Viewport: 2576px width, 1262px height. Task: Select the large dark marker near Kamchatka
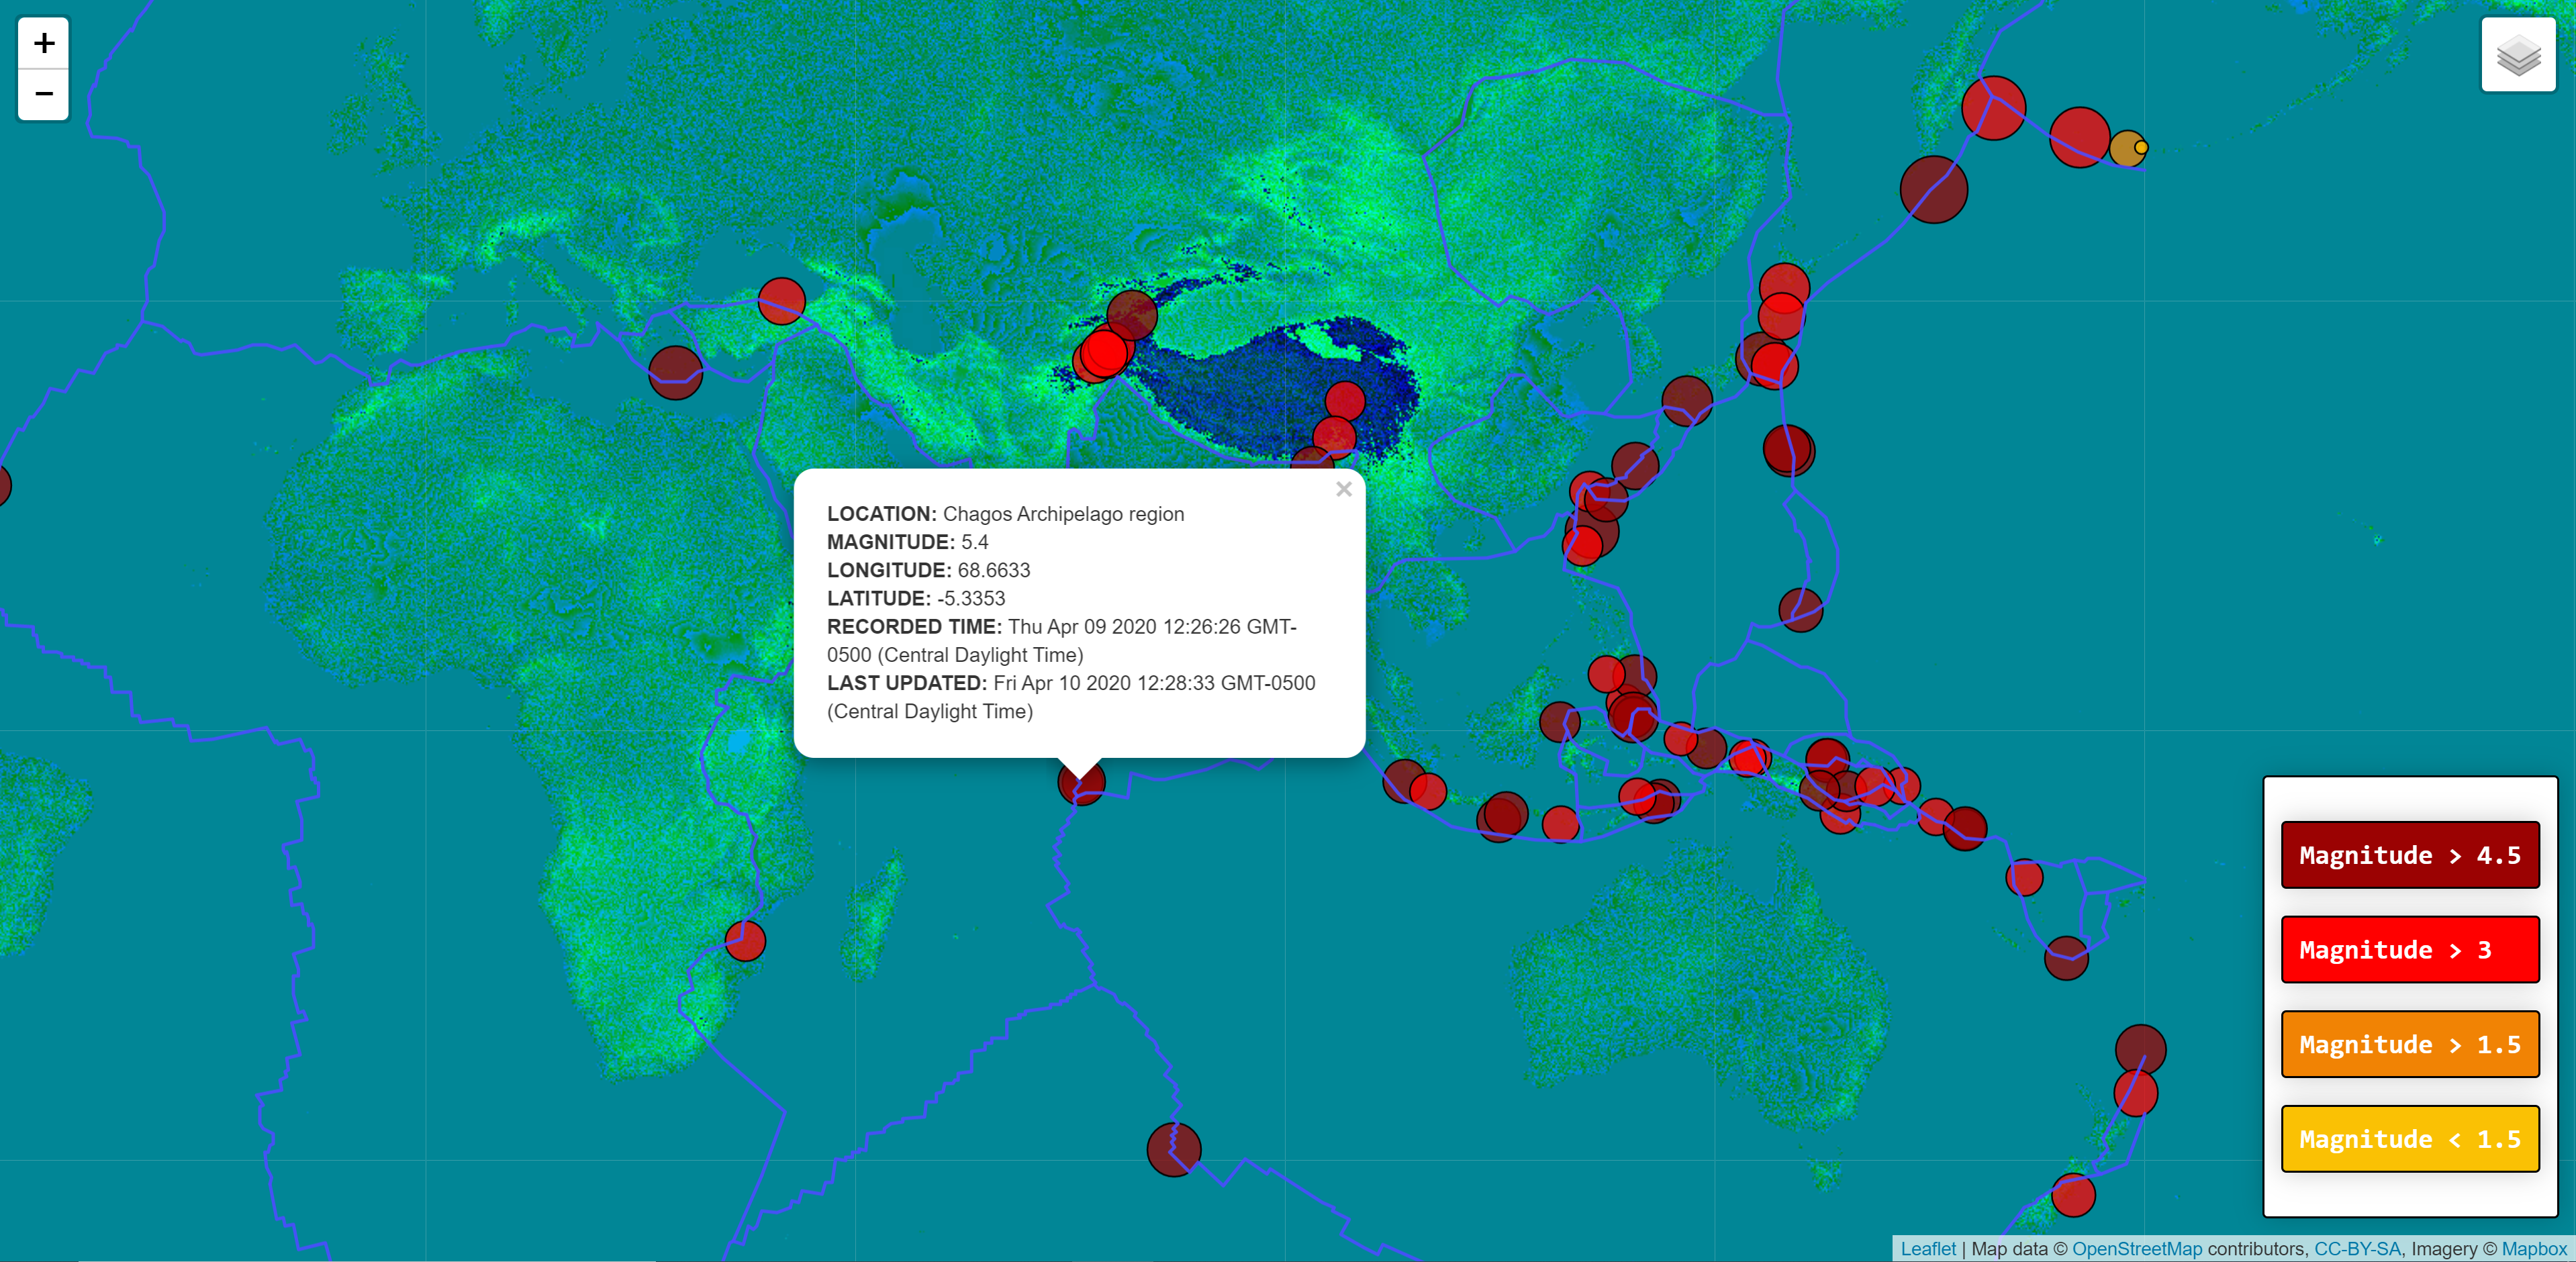pyautogui.click(x=1933, y=190)
